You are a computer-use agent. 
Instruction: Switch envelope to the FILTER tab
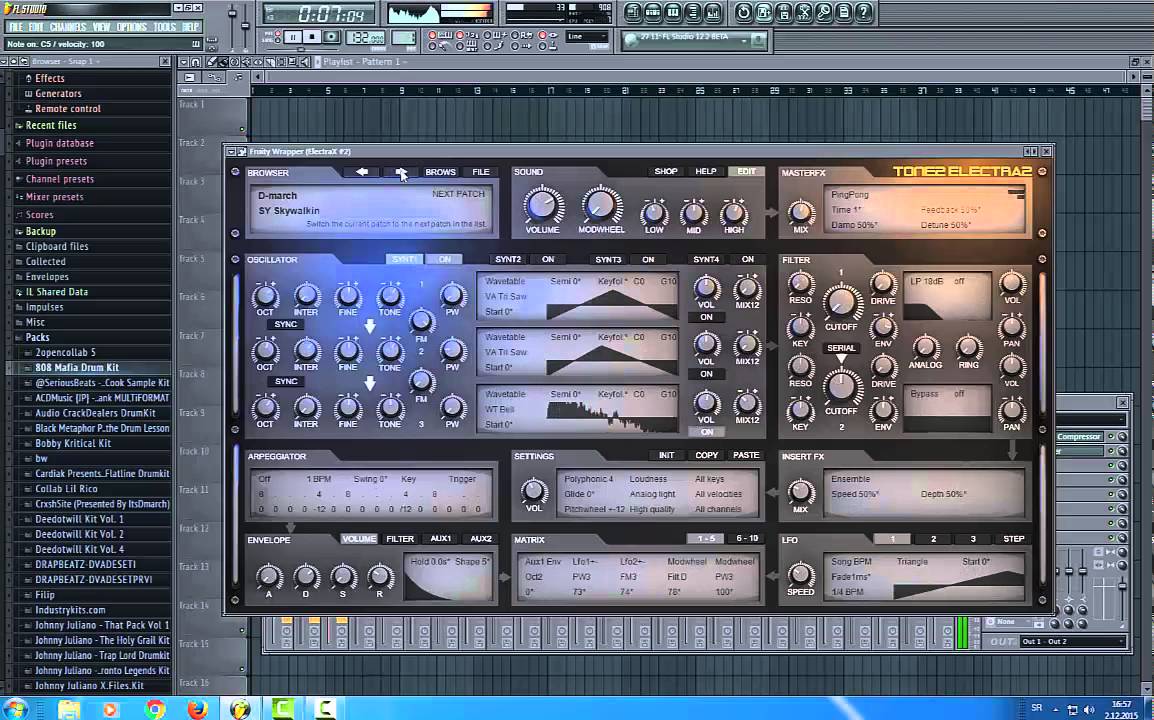click(400, 539)
